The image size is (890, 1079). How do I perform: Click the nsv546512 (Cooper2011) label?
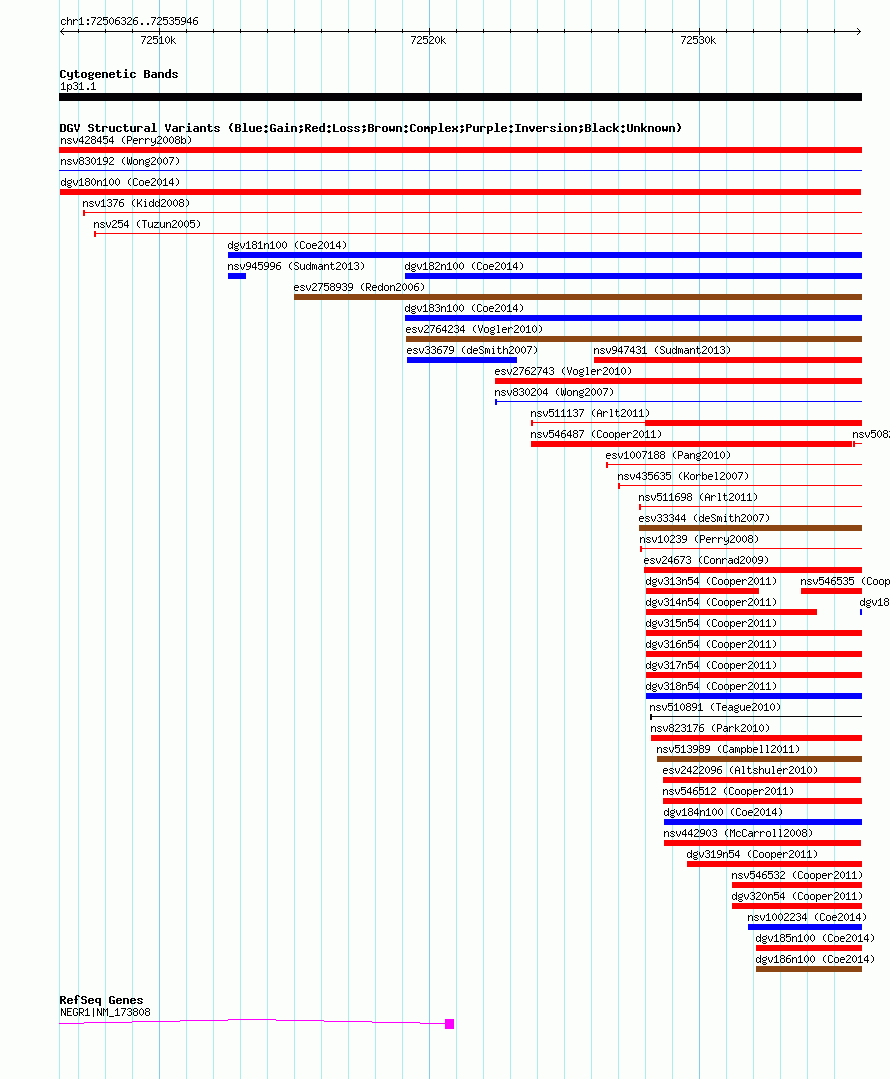(x=728, y=791)
